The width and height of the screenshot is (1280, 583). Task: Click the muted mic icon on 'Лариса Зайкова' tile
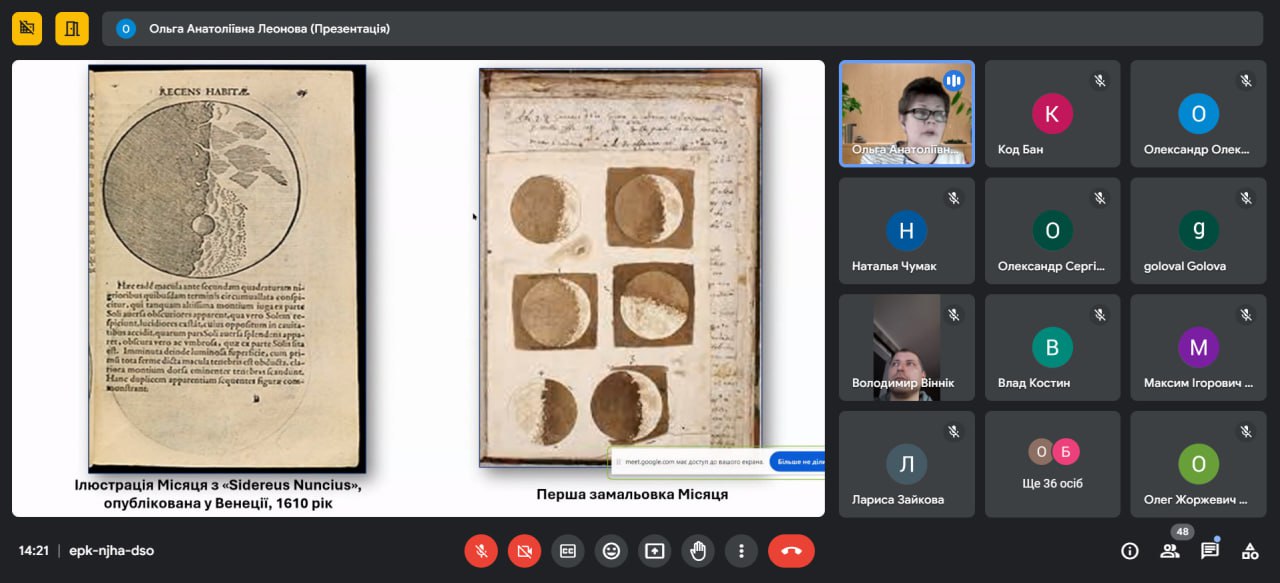[953, 431]
